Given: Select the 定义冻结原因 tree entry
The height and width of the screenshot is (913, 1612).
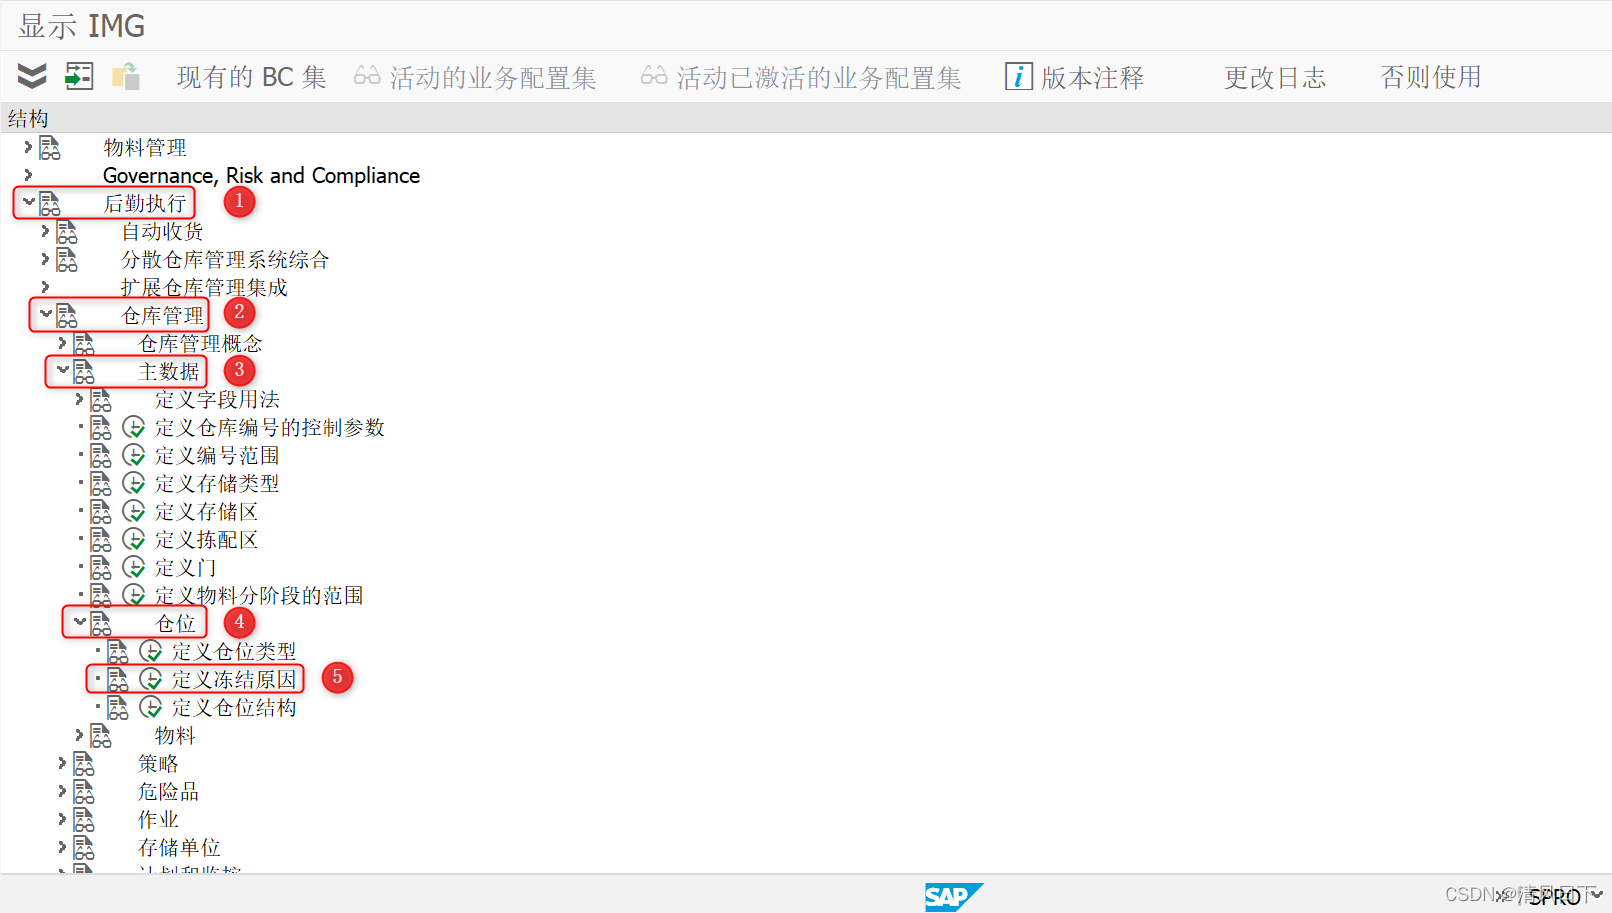Looking at the screenshot, I should (234, 680).
